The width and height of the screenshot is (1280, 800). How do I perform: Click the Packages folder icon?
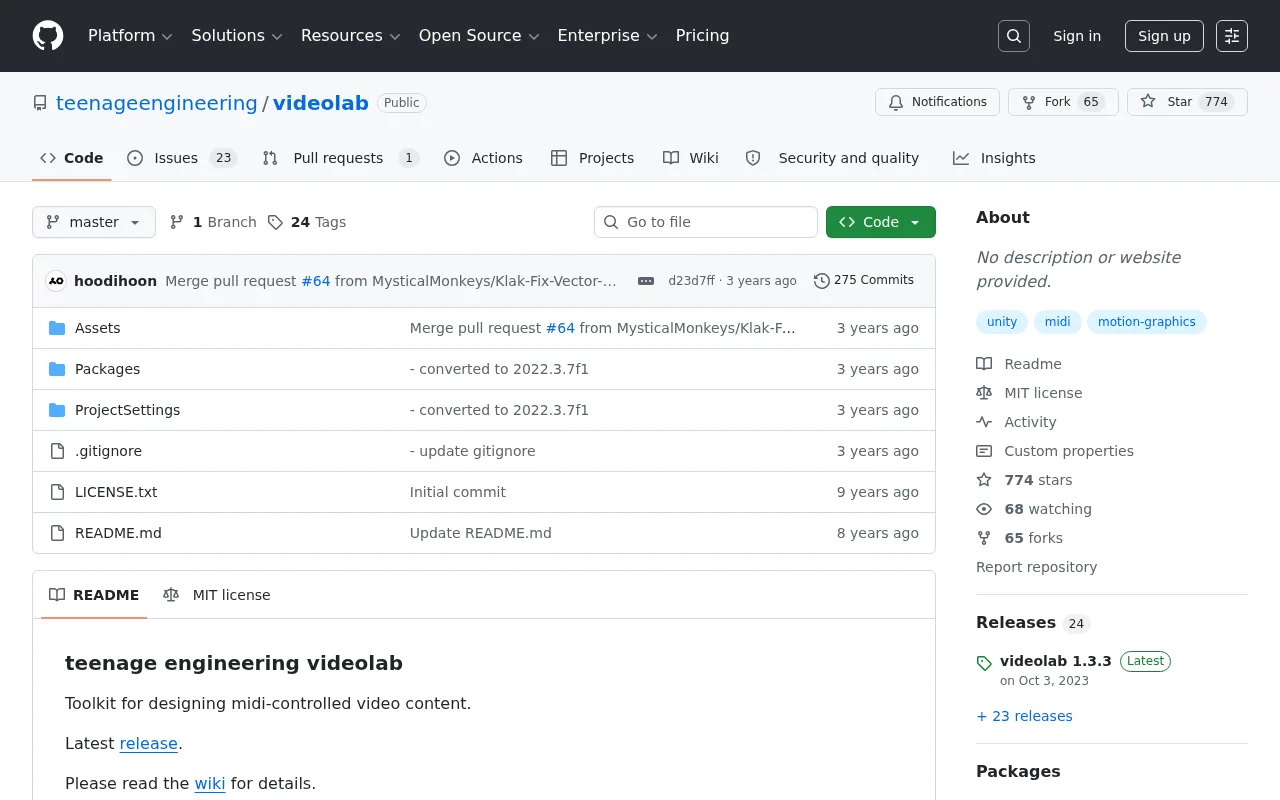[57, 369]
